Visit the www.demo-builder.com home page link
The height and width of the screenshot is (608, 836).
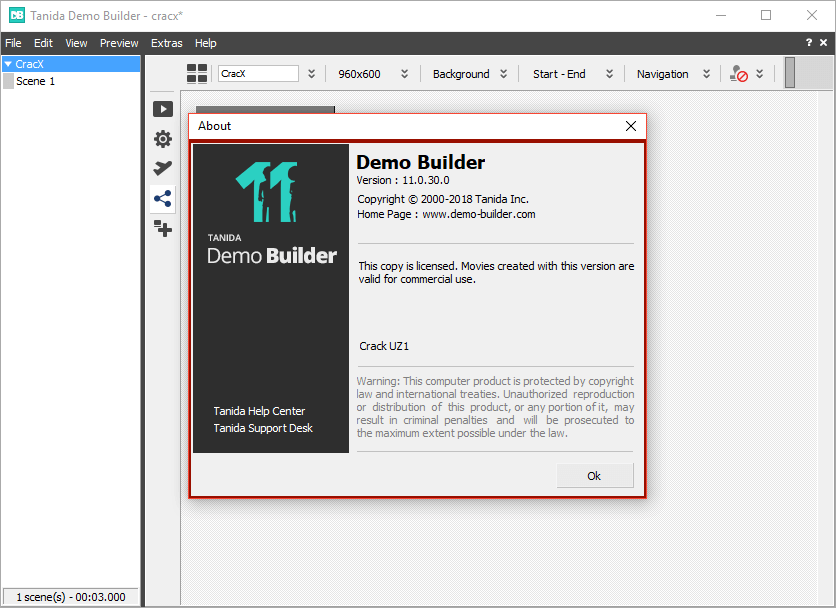479,214
